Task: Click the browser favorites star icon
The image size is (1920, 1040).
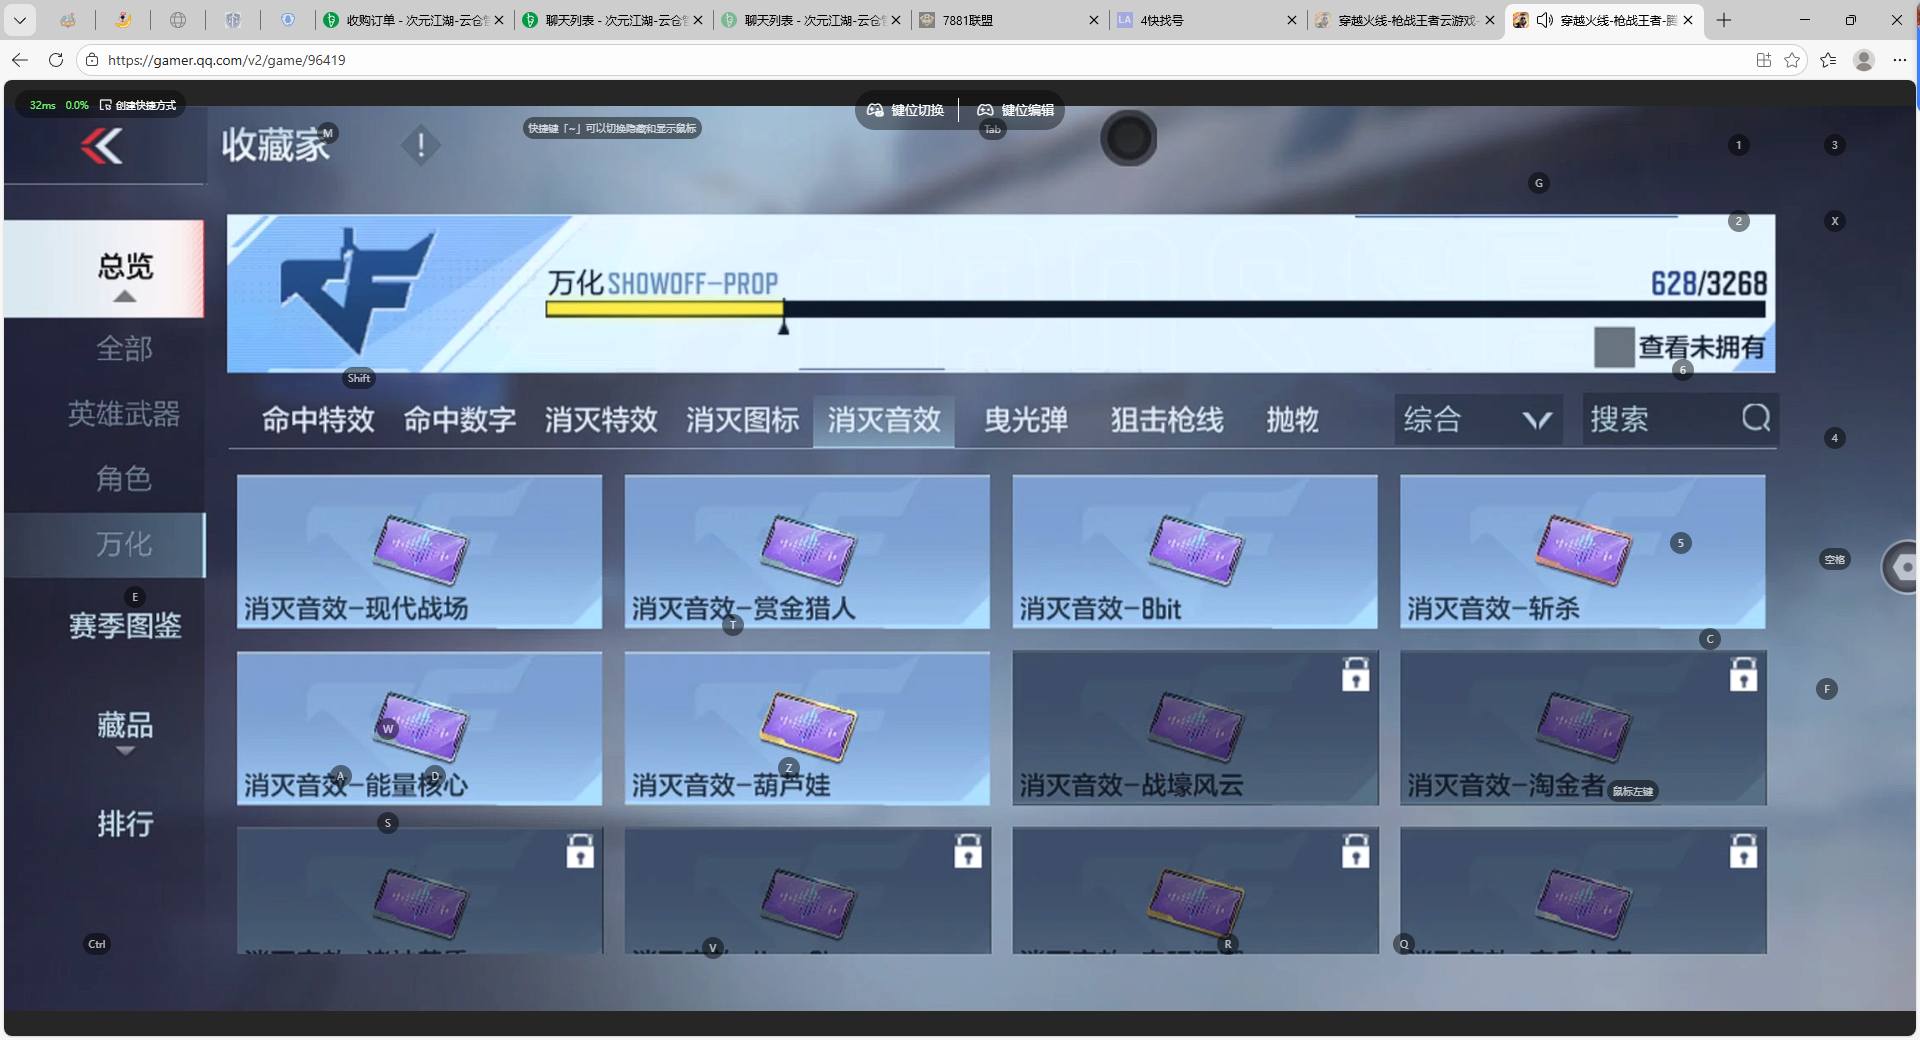Action: coord(1792,60)
